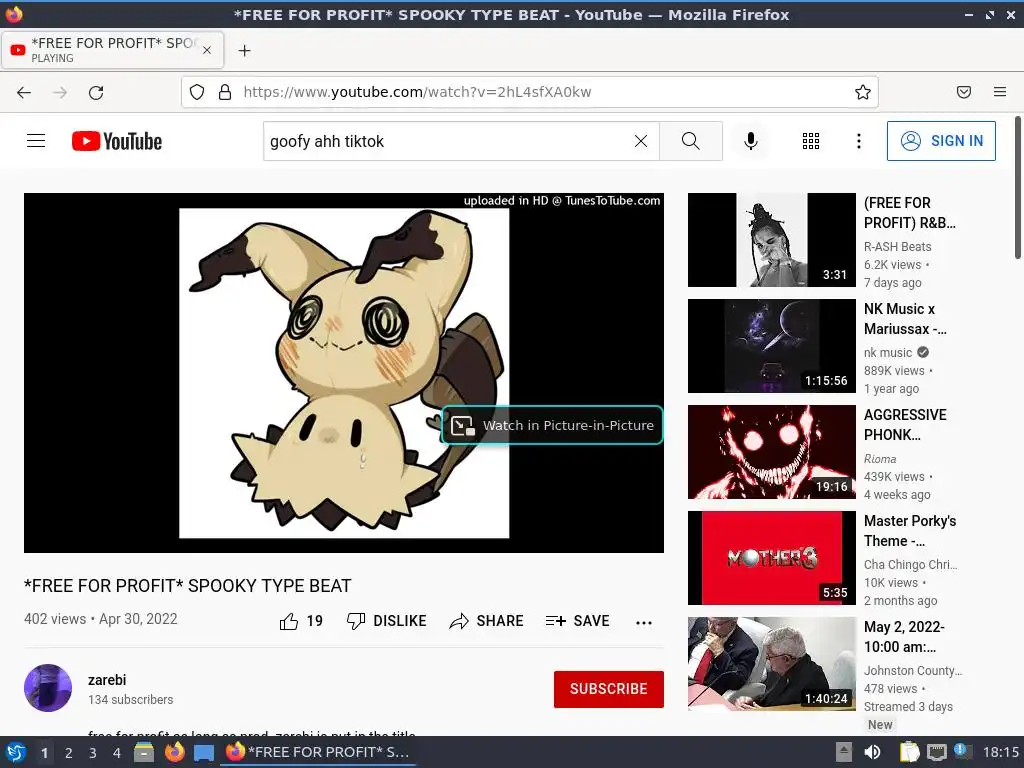The image size is (1024, 768).
Task: Click the Rioma channel name
Action: pos(880,459)
